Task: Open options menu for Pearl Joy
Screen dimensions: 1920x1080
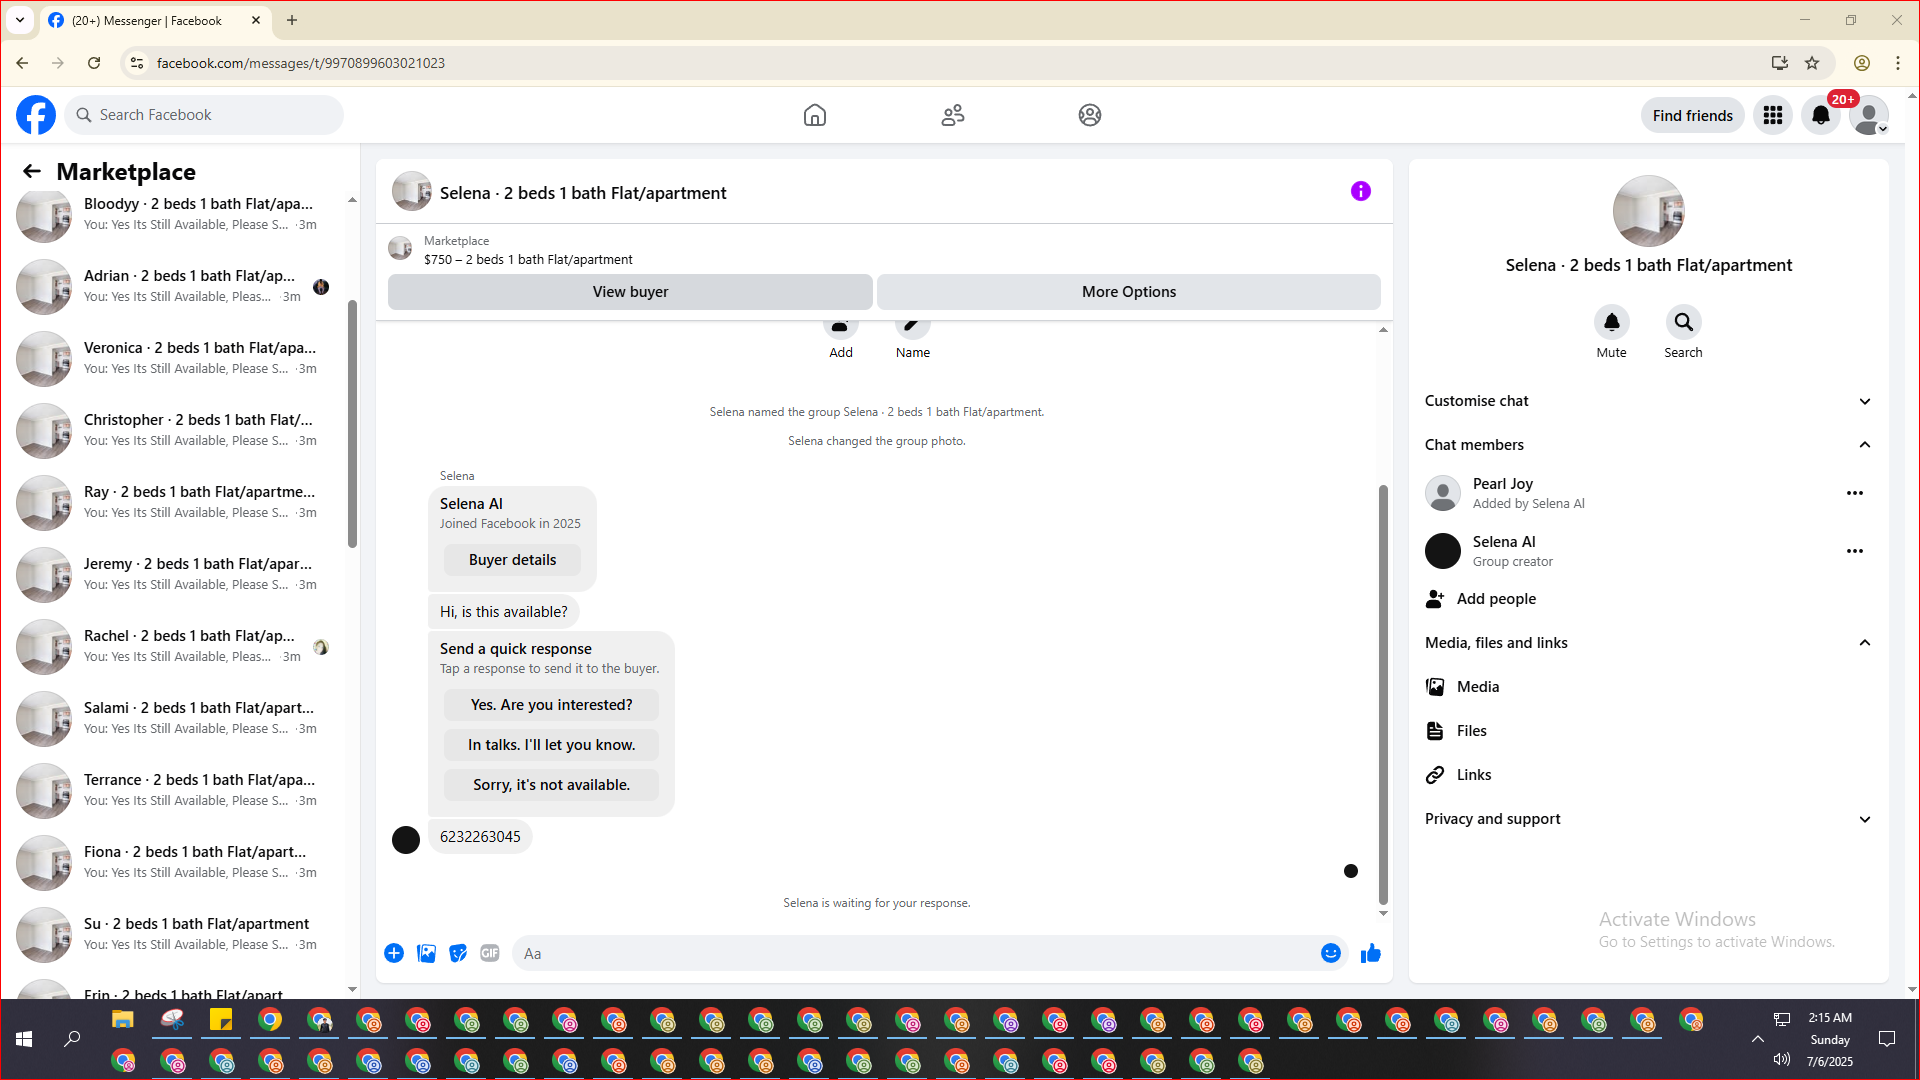Action: [x=1854, y=493]
